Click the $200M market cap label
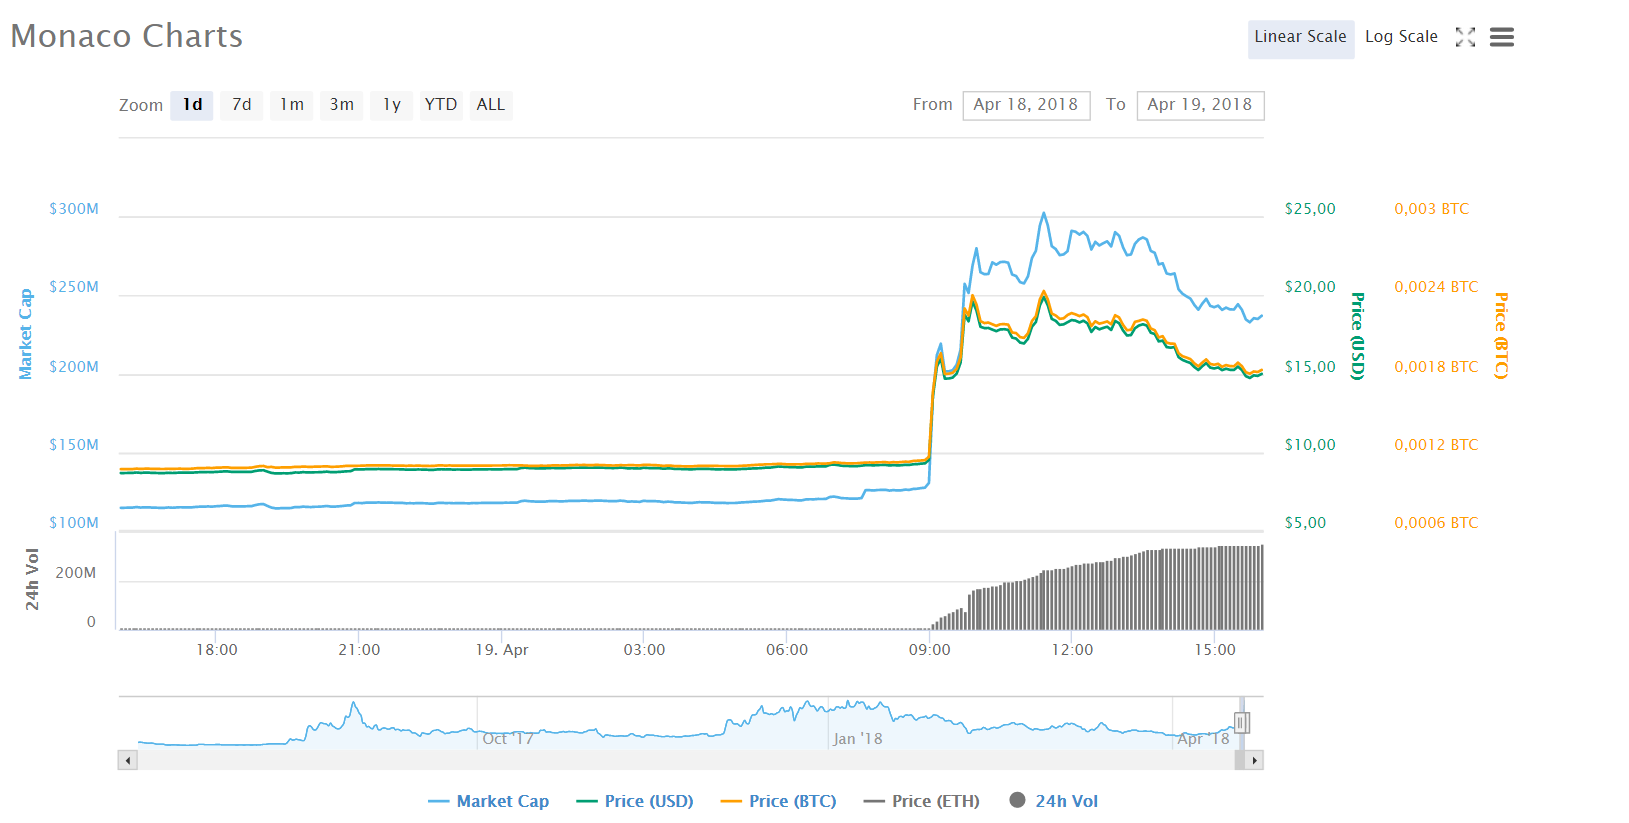The height and width of the screenshot is (823, 1629). point(74,367)
